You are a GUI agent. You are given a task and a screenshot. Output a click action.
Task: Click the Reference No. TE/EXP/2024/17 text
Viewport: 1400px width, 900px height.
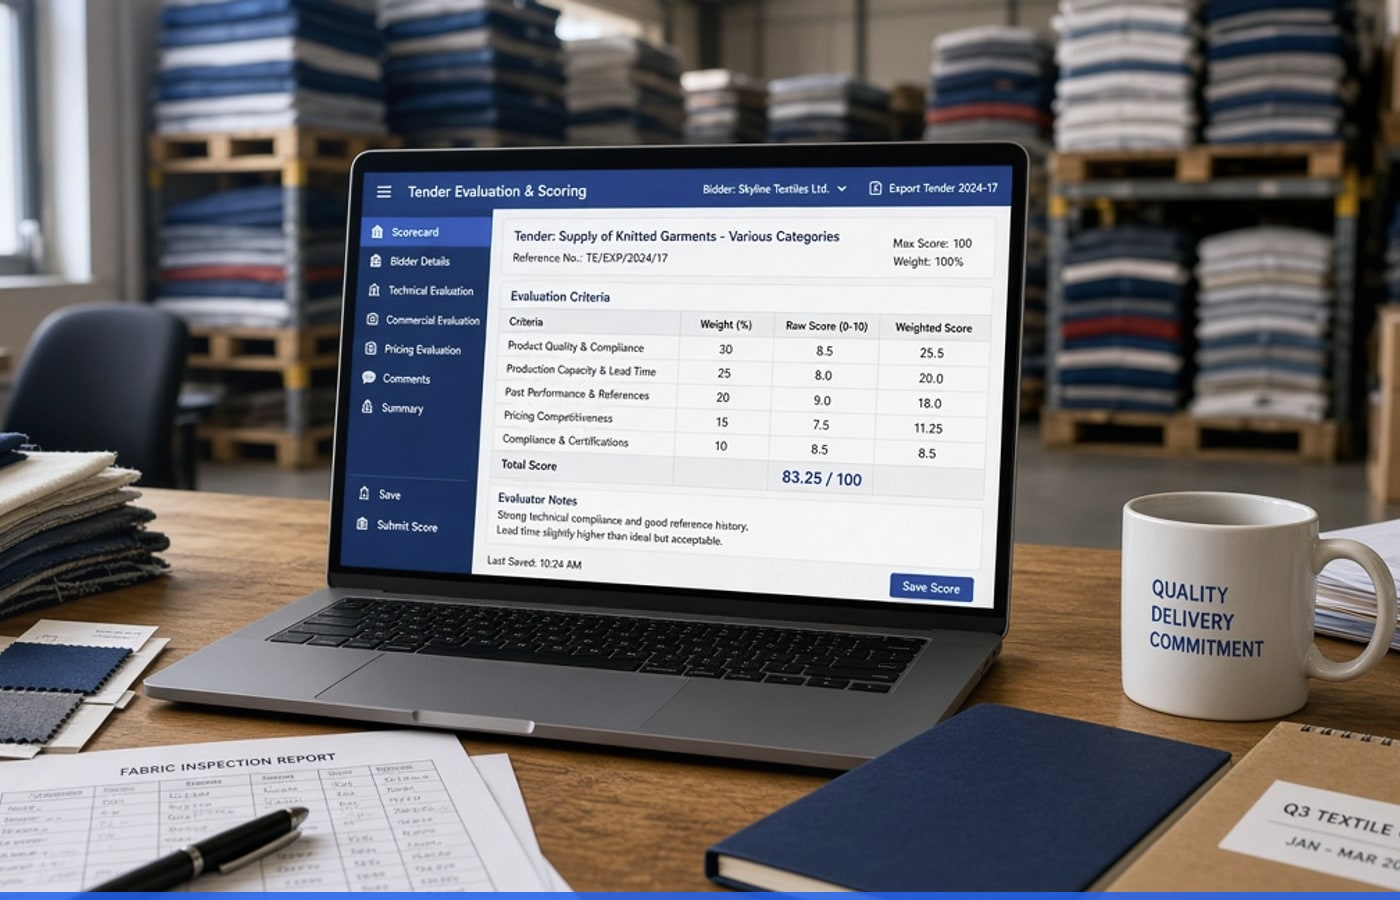[590, 258]
